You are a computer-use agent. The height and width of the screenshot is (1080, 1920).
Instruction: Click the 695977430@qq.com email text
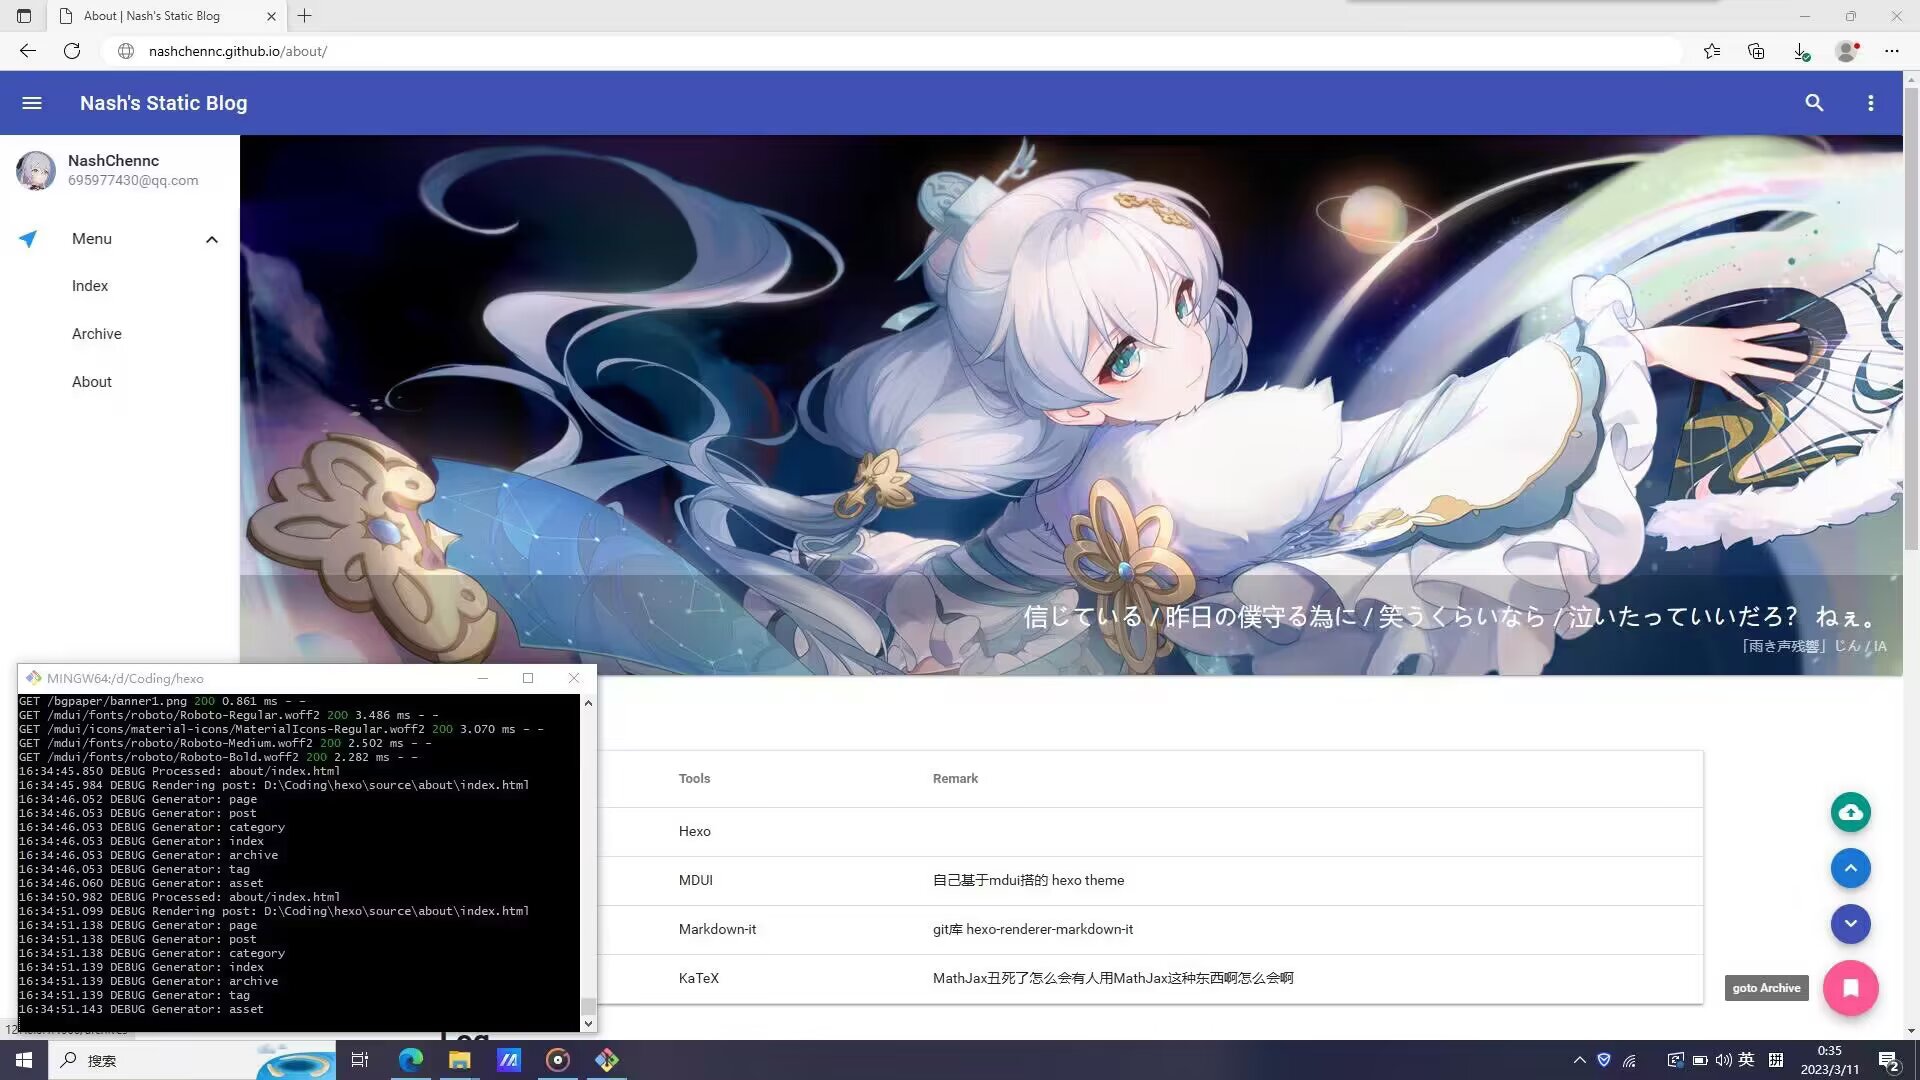(133, 181)
